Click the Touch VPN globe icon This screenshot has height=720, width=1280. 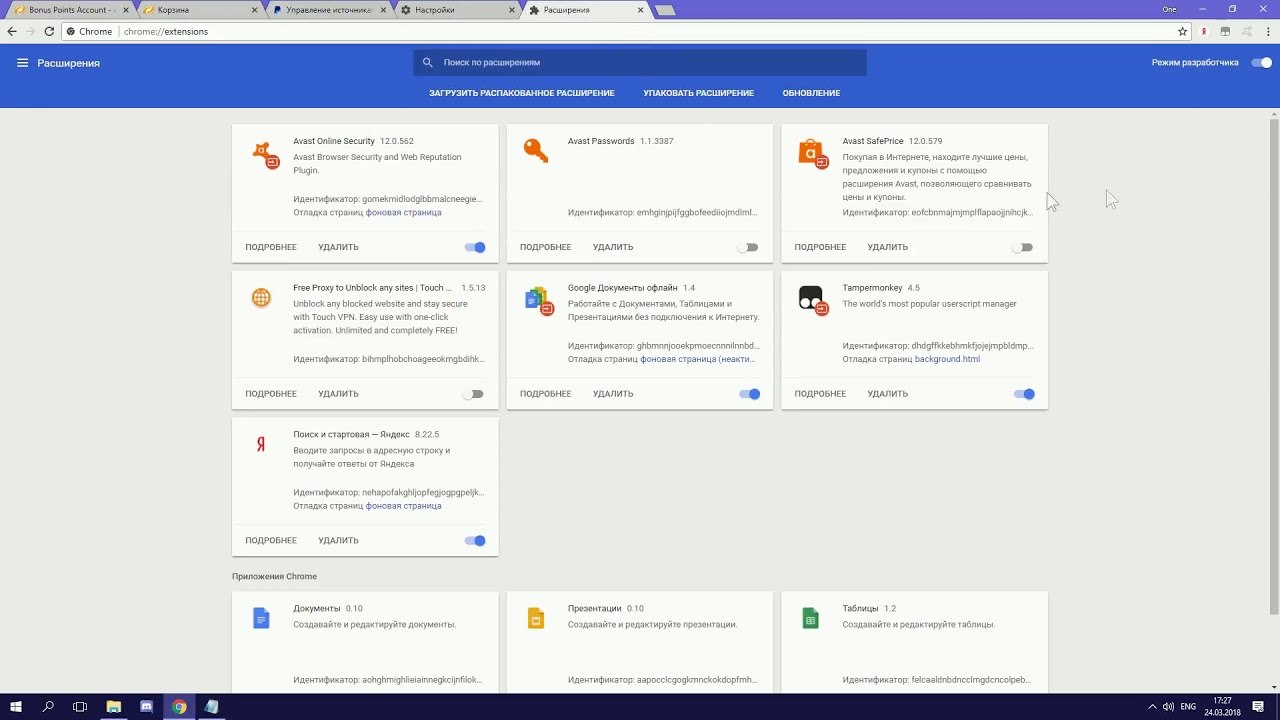261,298
